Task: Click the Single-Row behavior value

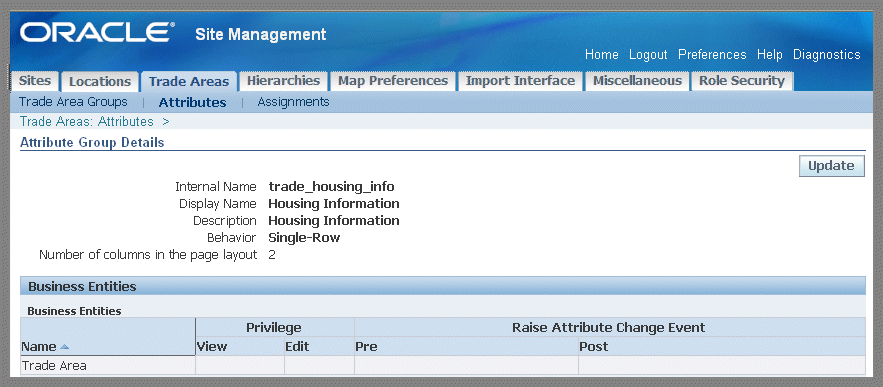Action: click(304, 238)
